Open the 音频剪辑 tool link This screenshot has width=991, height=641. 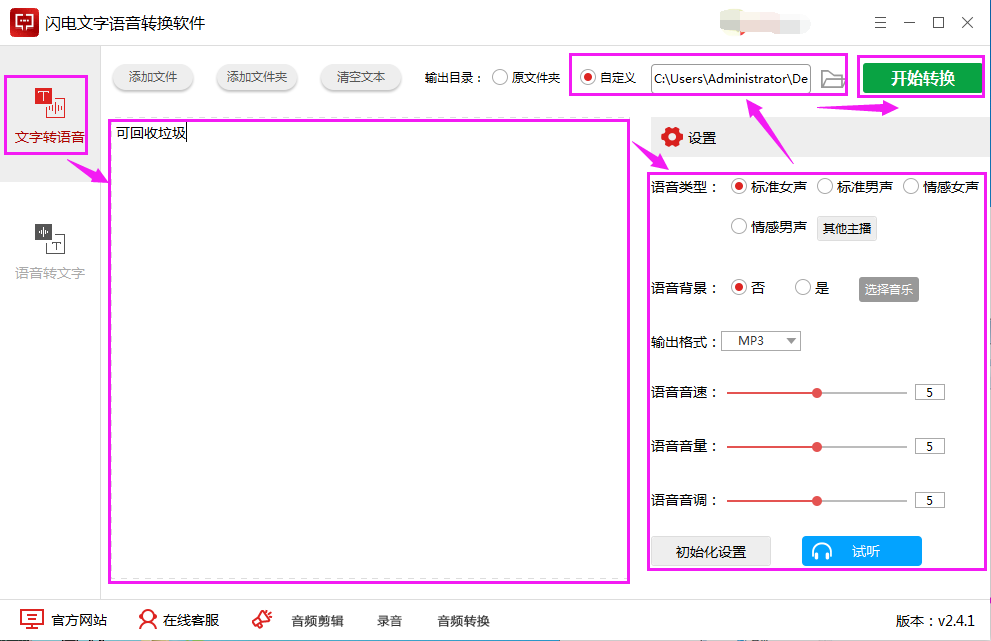(317, 621)
